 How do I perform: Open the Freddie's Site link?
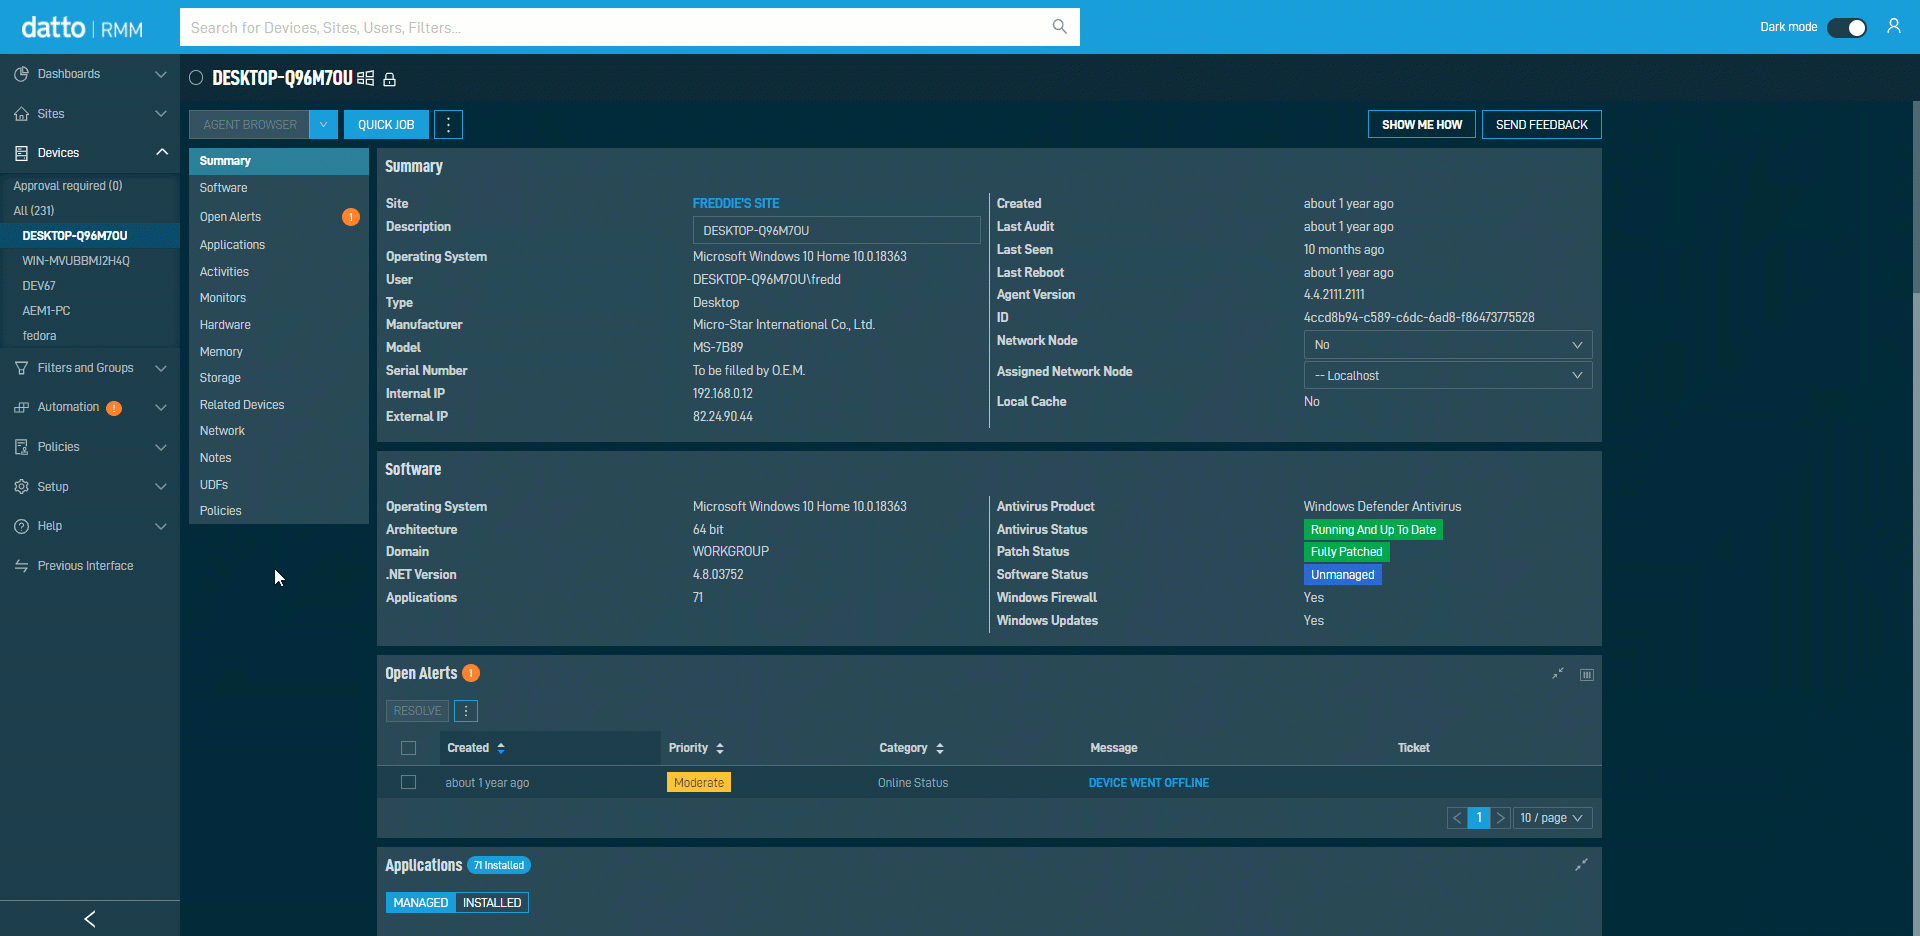coord(736,203)
